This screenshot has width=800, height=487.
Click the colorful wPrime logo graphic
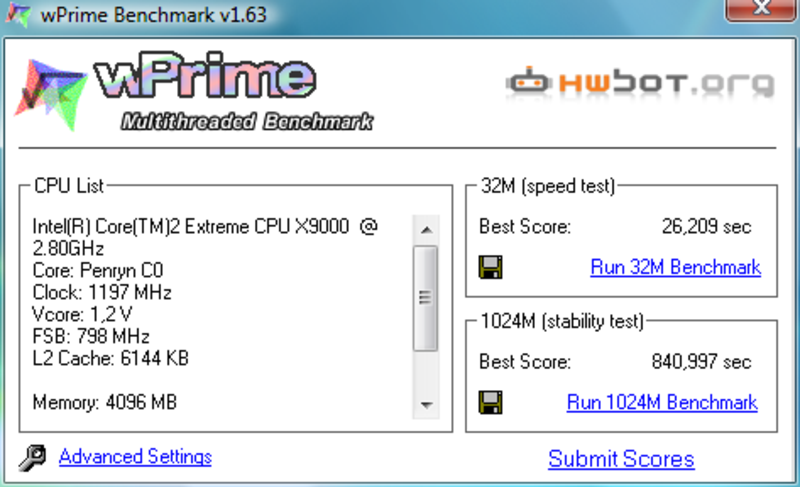point(50,94)
